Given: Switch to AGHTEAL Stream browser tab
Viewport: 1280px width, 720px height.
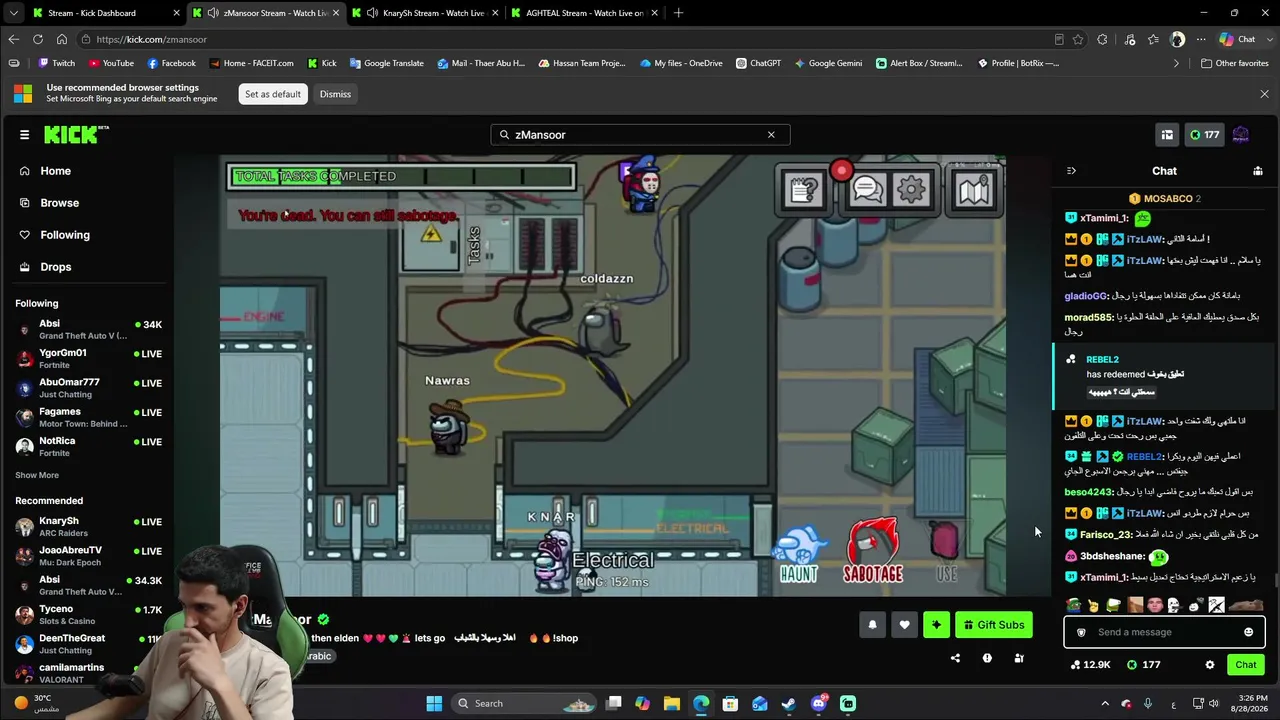Looking at the screenshot, I should click(583, 13).
